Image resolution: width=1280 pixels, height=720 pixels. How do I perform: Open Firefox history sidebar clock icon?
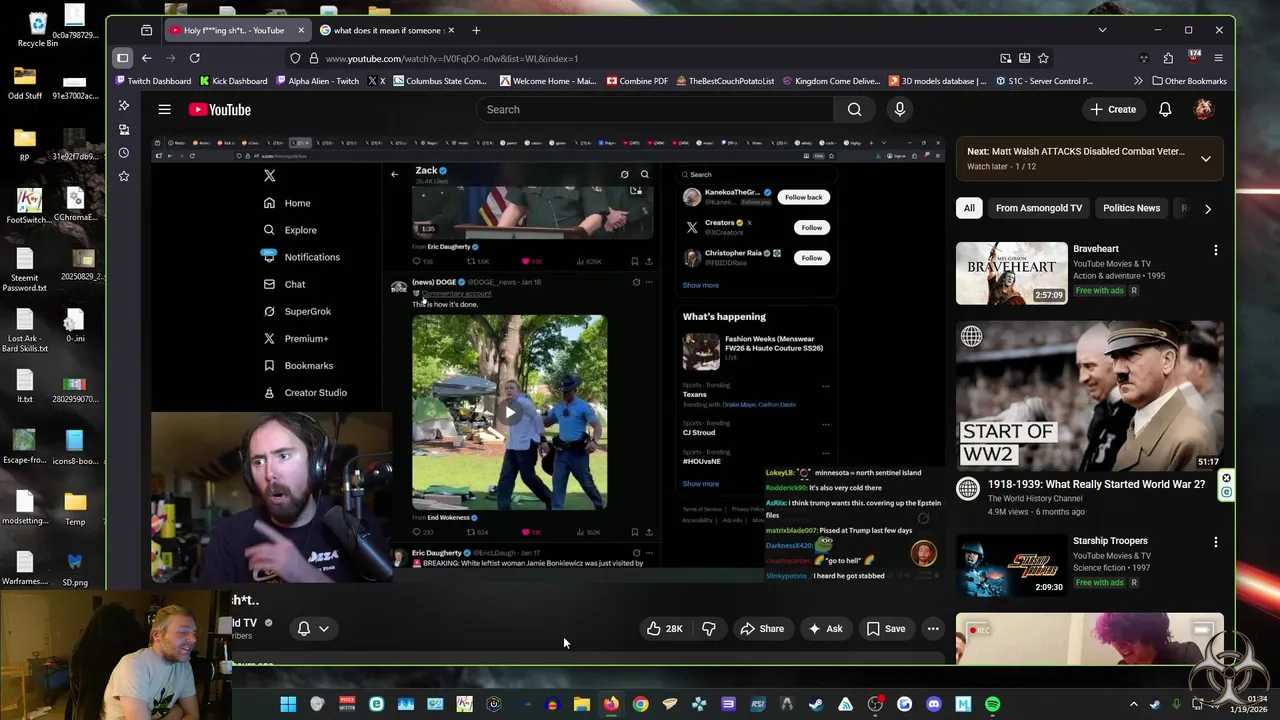124,153
